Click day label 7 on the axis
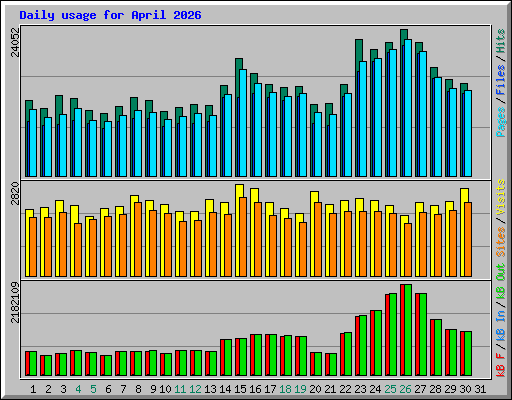512x400 pixels. tap(123, 389)
